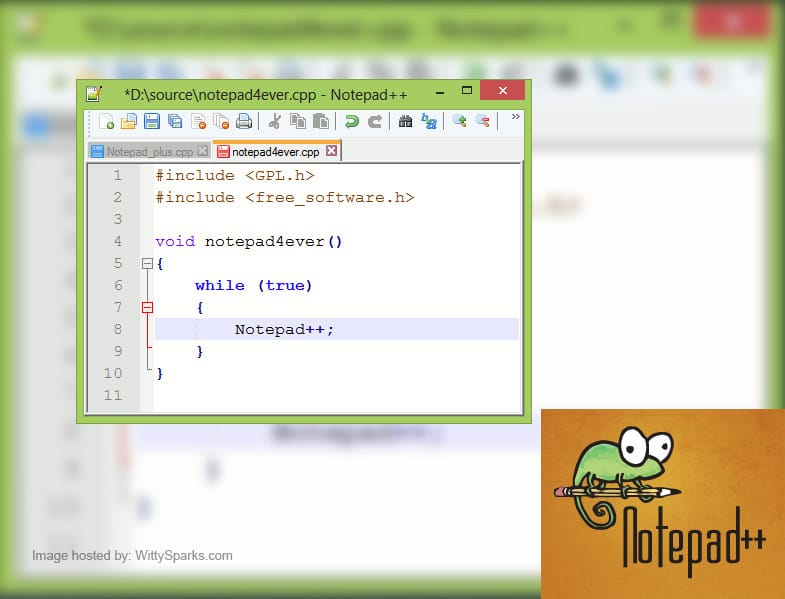The width and height of the screenshot is (785, 599).
Task: Click line number 8 in the margin
Action: pos(118,329)
